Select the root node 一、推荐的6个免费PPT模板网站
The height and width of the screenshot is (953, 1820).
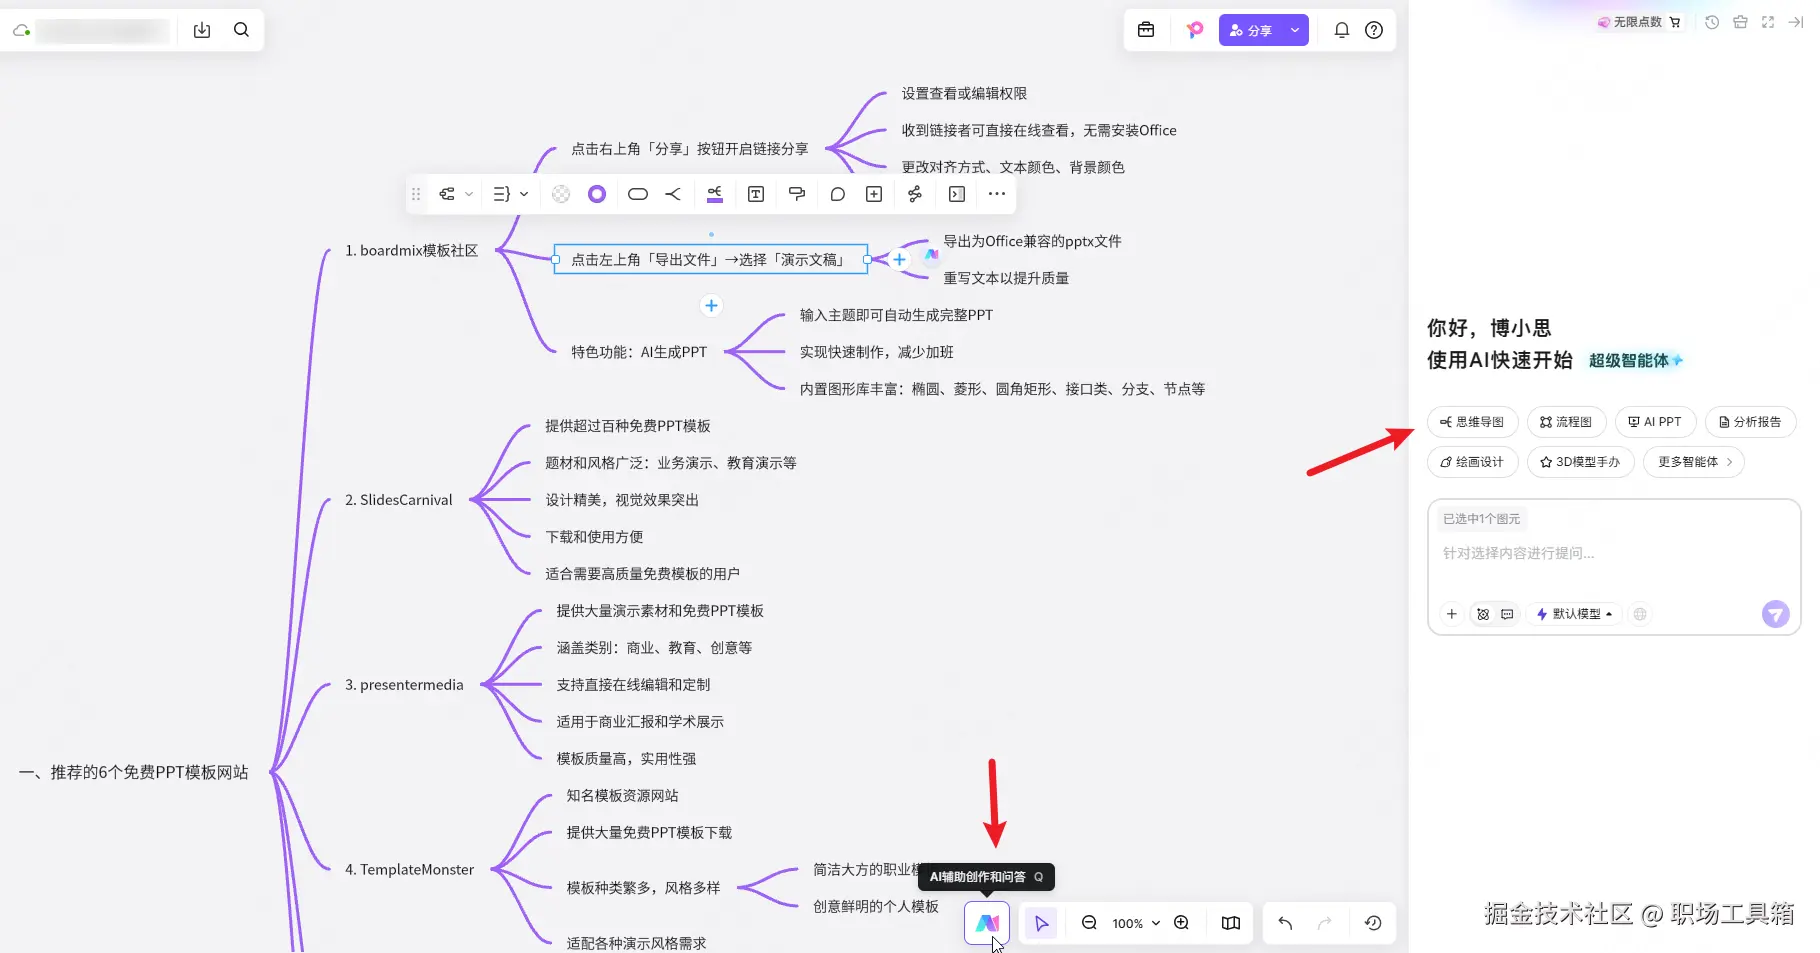[x=134, y=772]
